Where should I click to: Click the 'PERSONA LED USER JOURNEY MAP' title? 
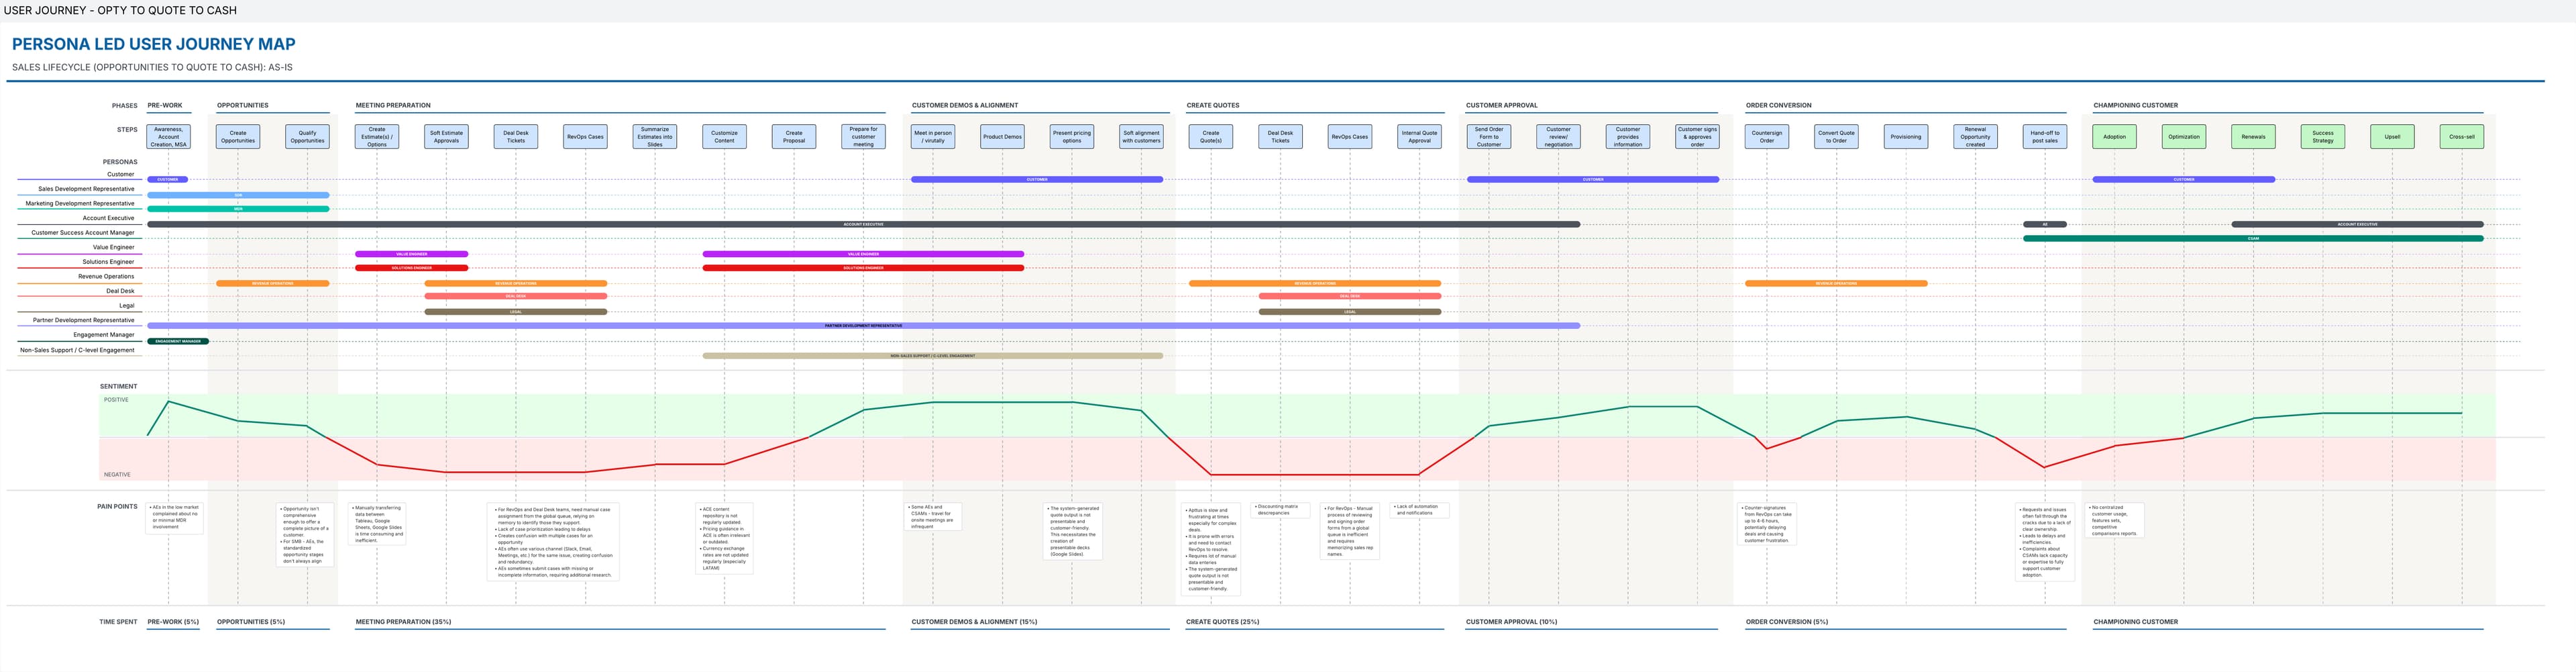154,44
